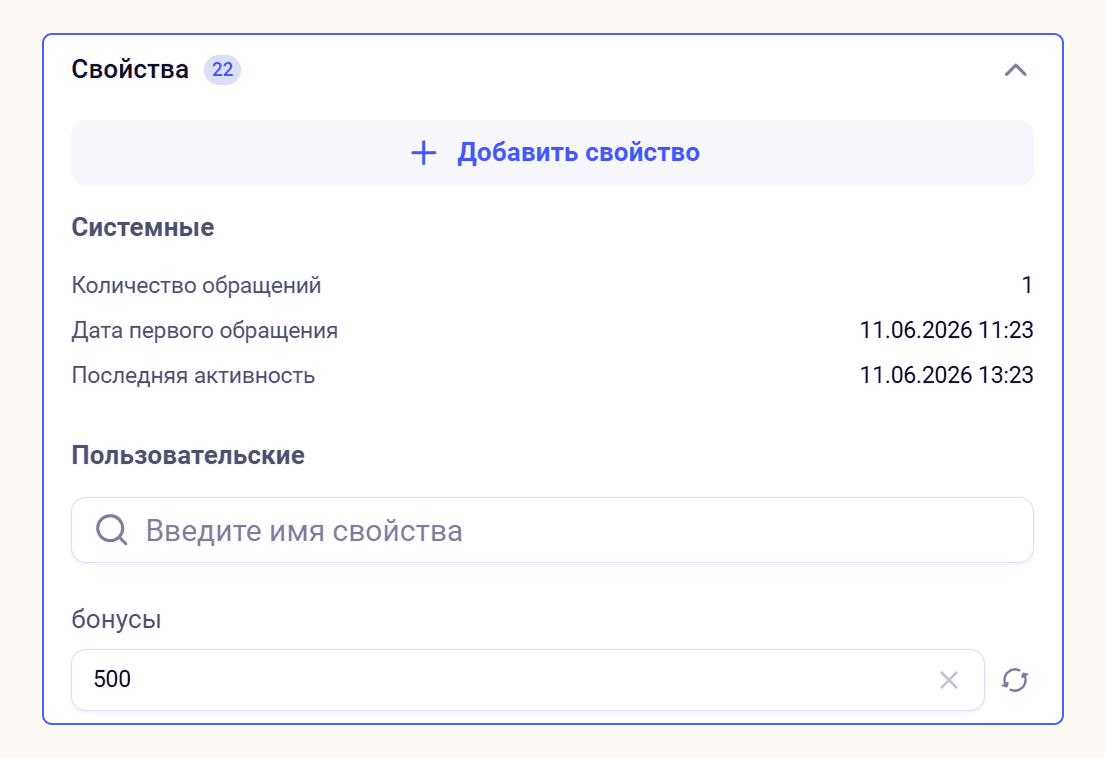Image resolution: width=1105 pixels, height=758 pixels.
Task: Click the бонусы property label
Action: tap(116, 619)
